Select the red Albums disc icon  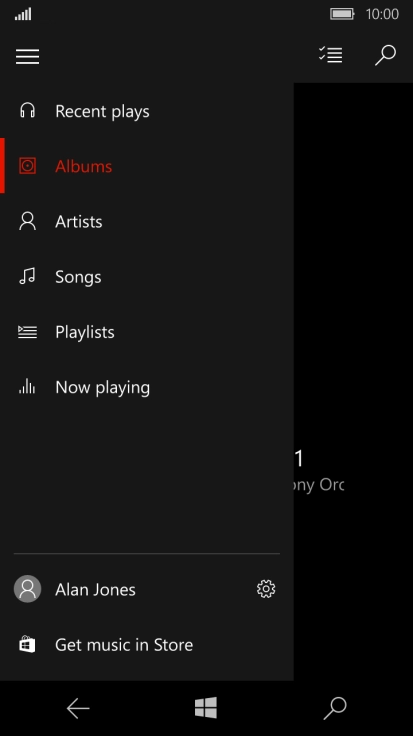click(27, 166)
